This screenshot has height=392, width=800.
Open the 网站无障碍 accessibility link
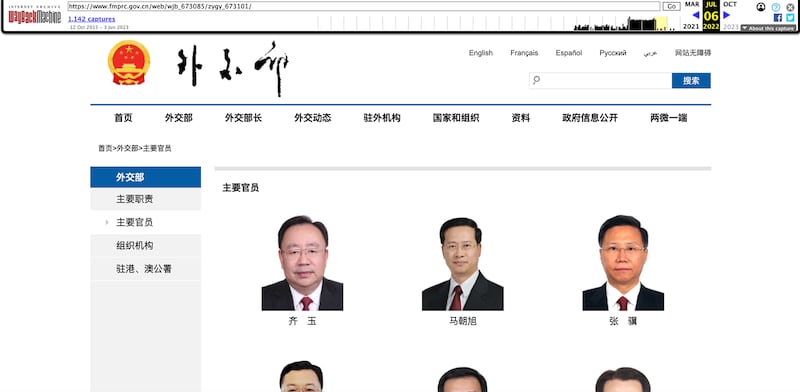pyautogui.click(x=693, y=53)
